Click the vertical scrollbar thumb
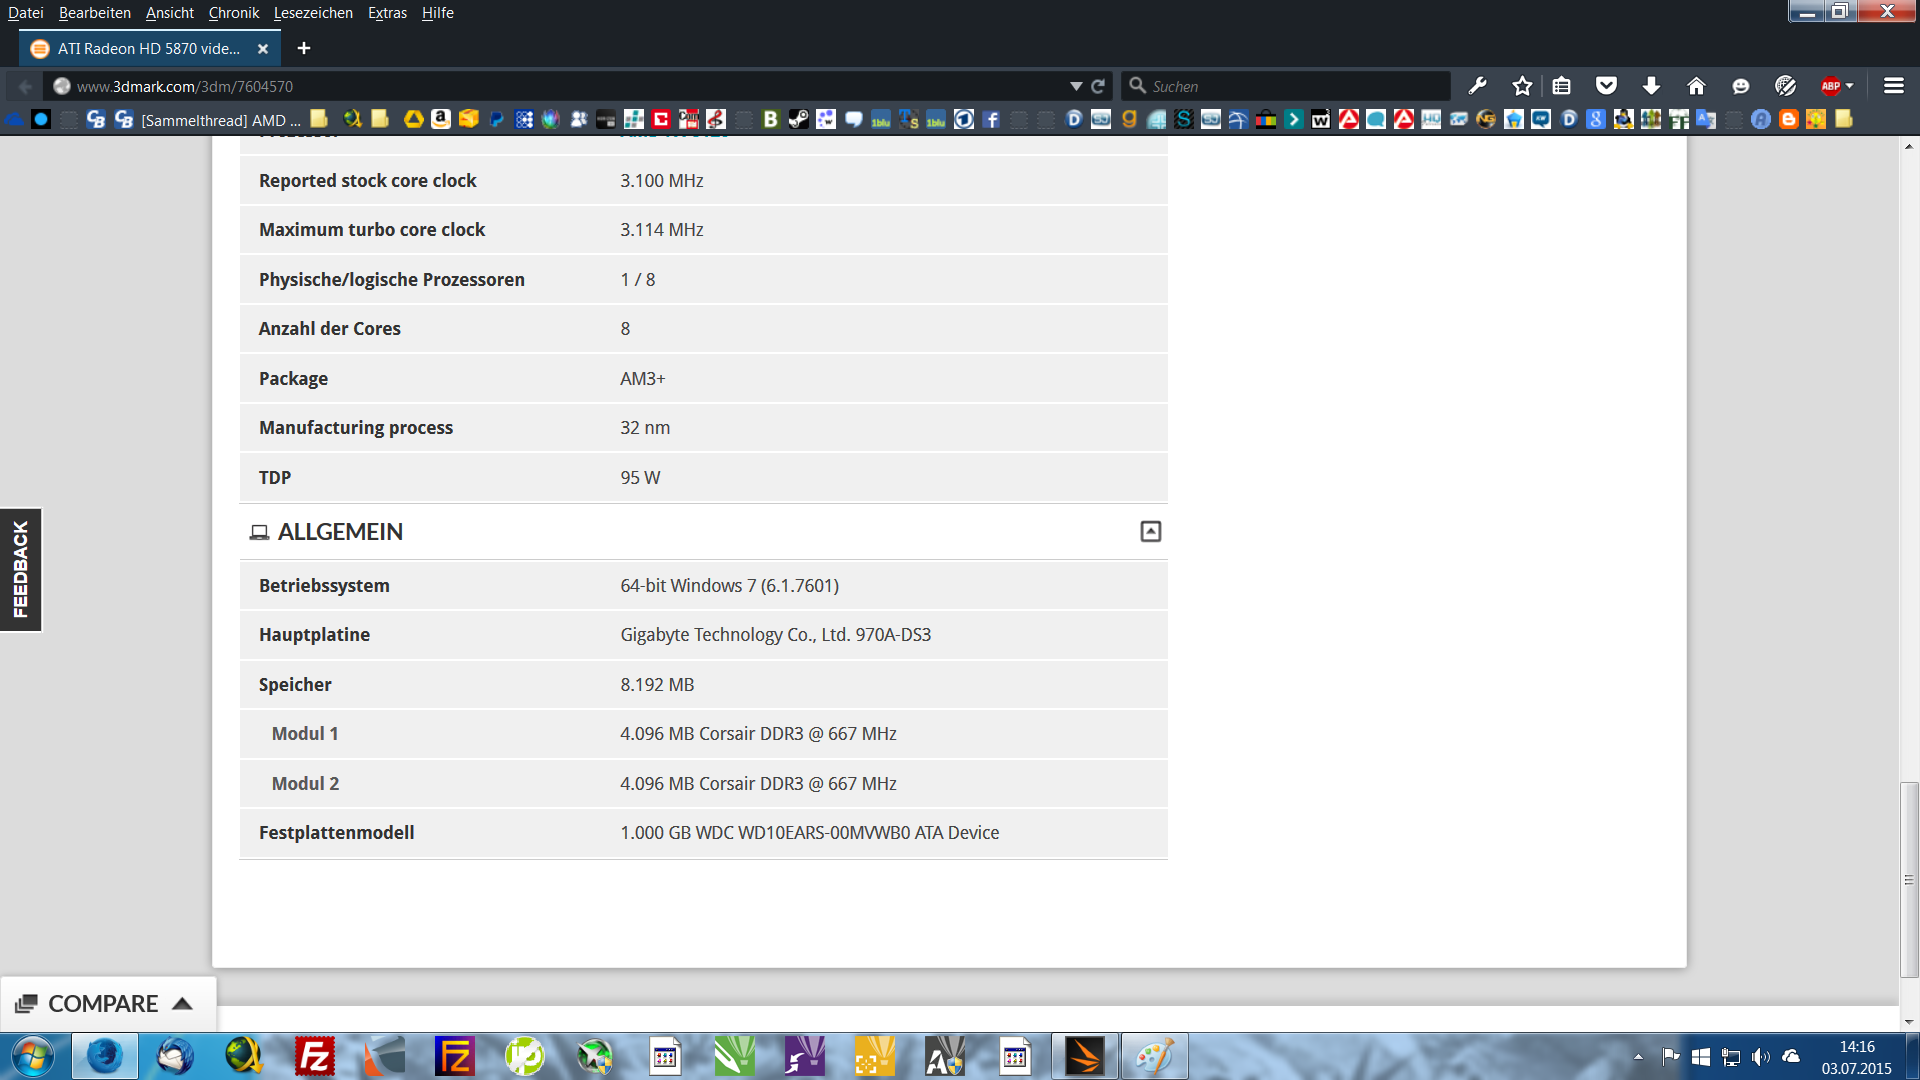Viewport: 1920px width, 1080px height. coord(1909,880)
